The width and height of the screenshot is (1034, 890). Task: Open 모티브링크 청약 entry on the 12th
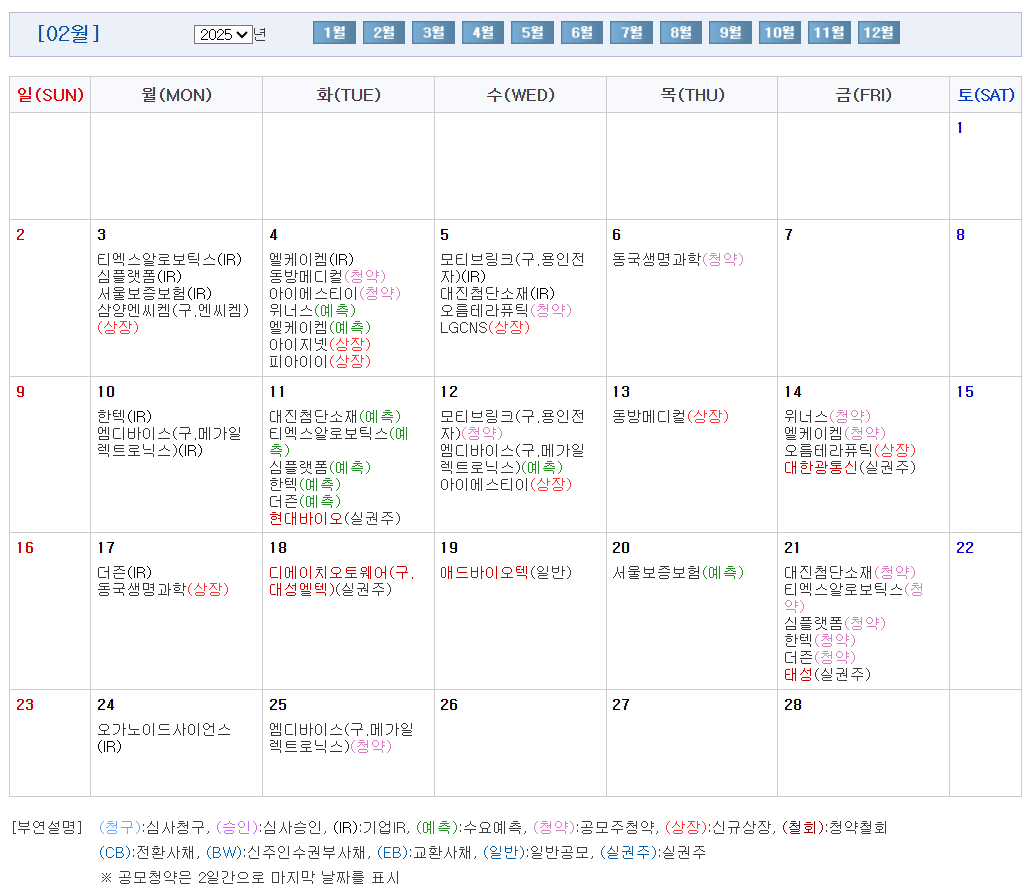[x=512, y=425]
